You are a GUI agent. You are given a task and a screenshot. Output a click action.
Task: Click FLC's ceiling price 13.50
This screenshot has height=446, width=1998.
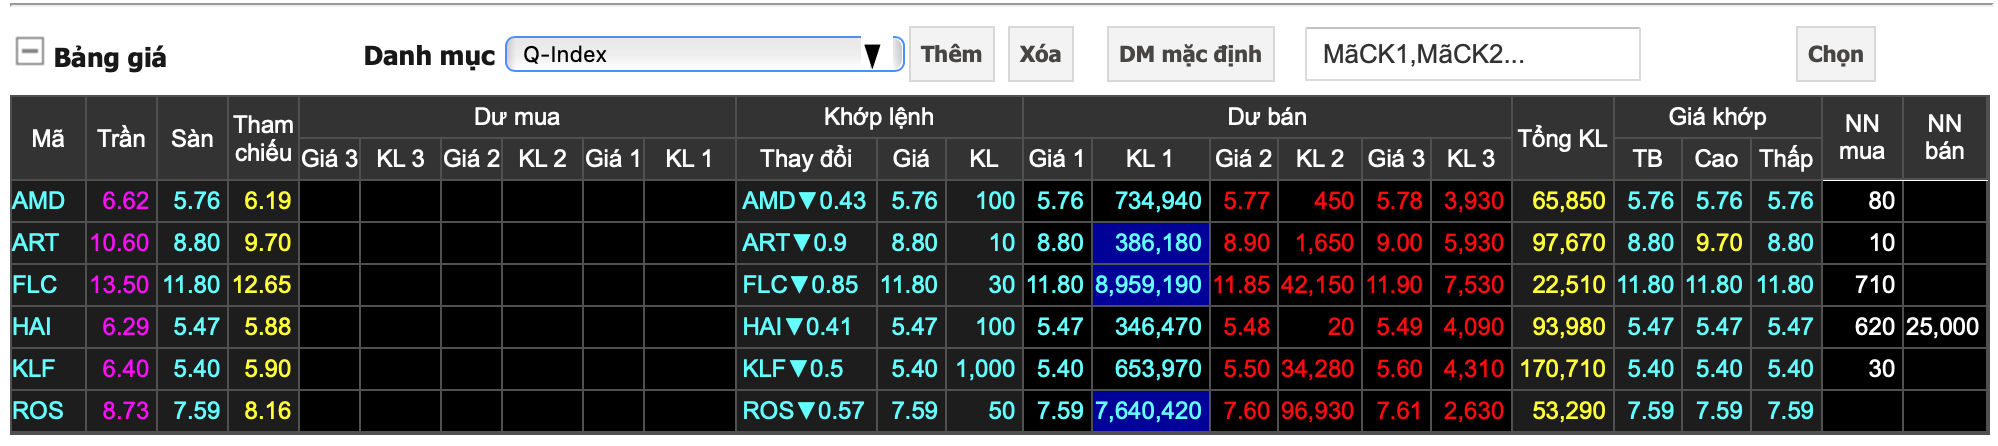pos(119,285)
